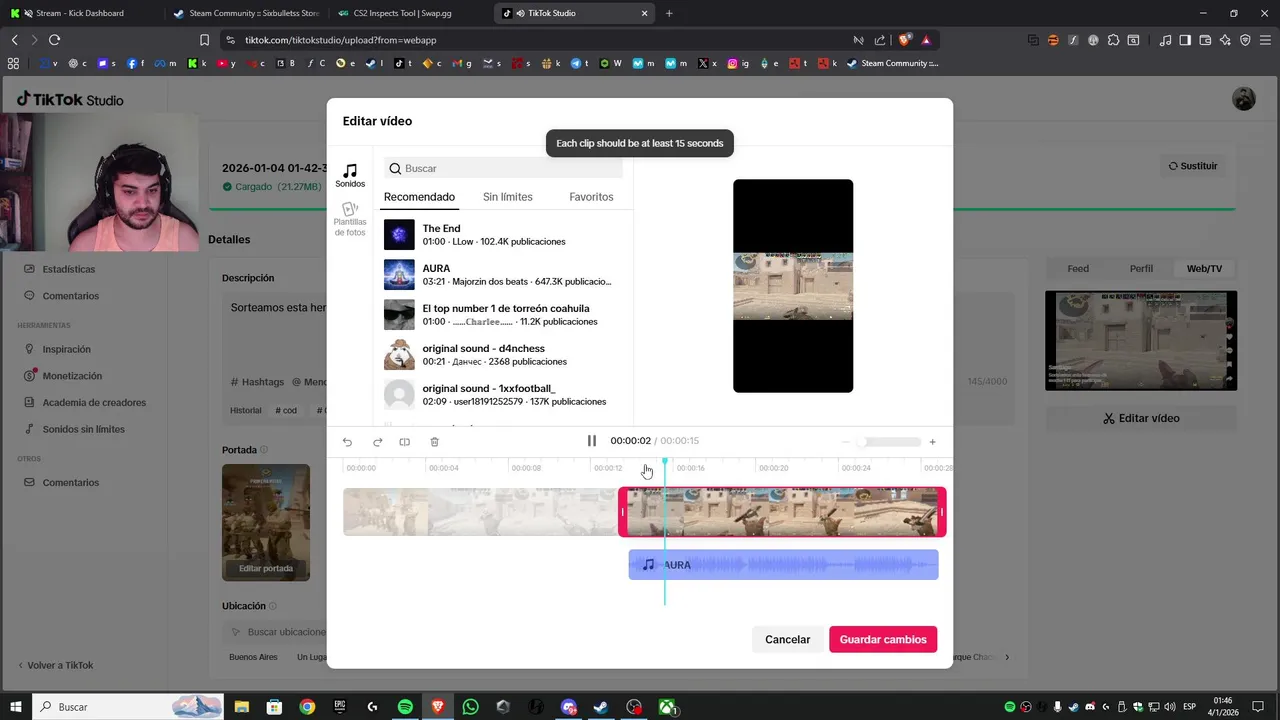Switch to the Recomendado sounds tab

(419, 197)
